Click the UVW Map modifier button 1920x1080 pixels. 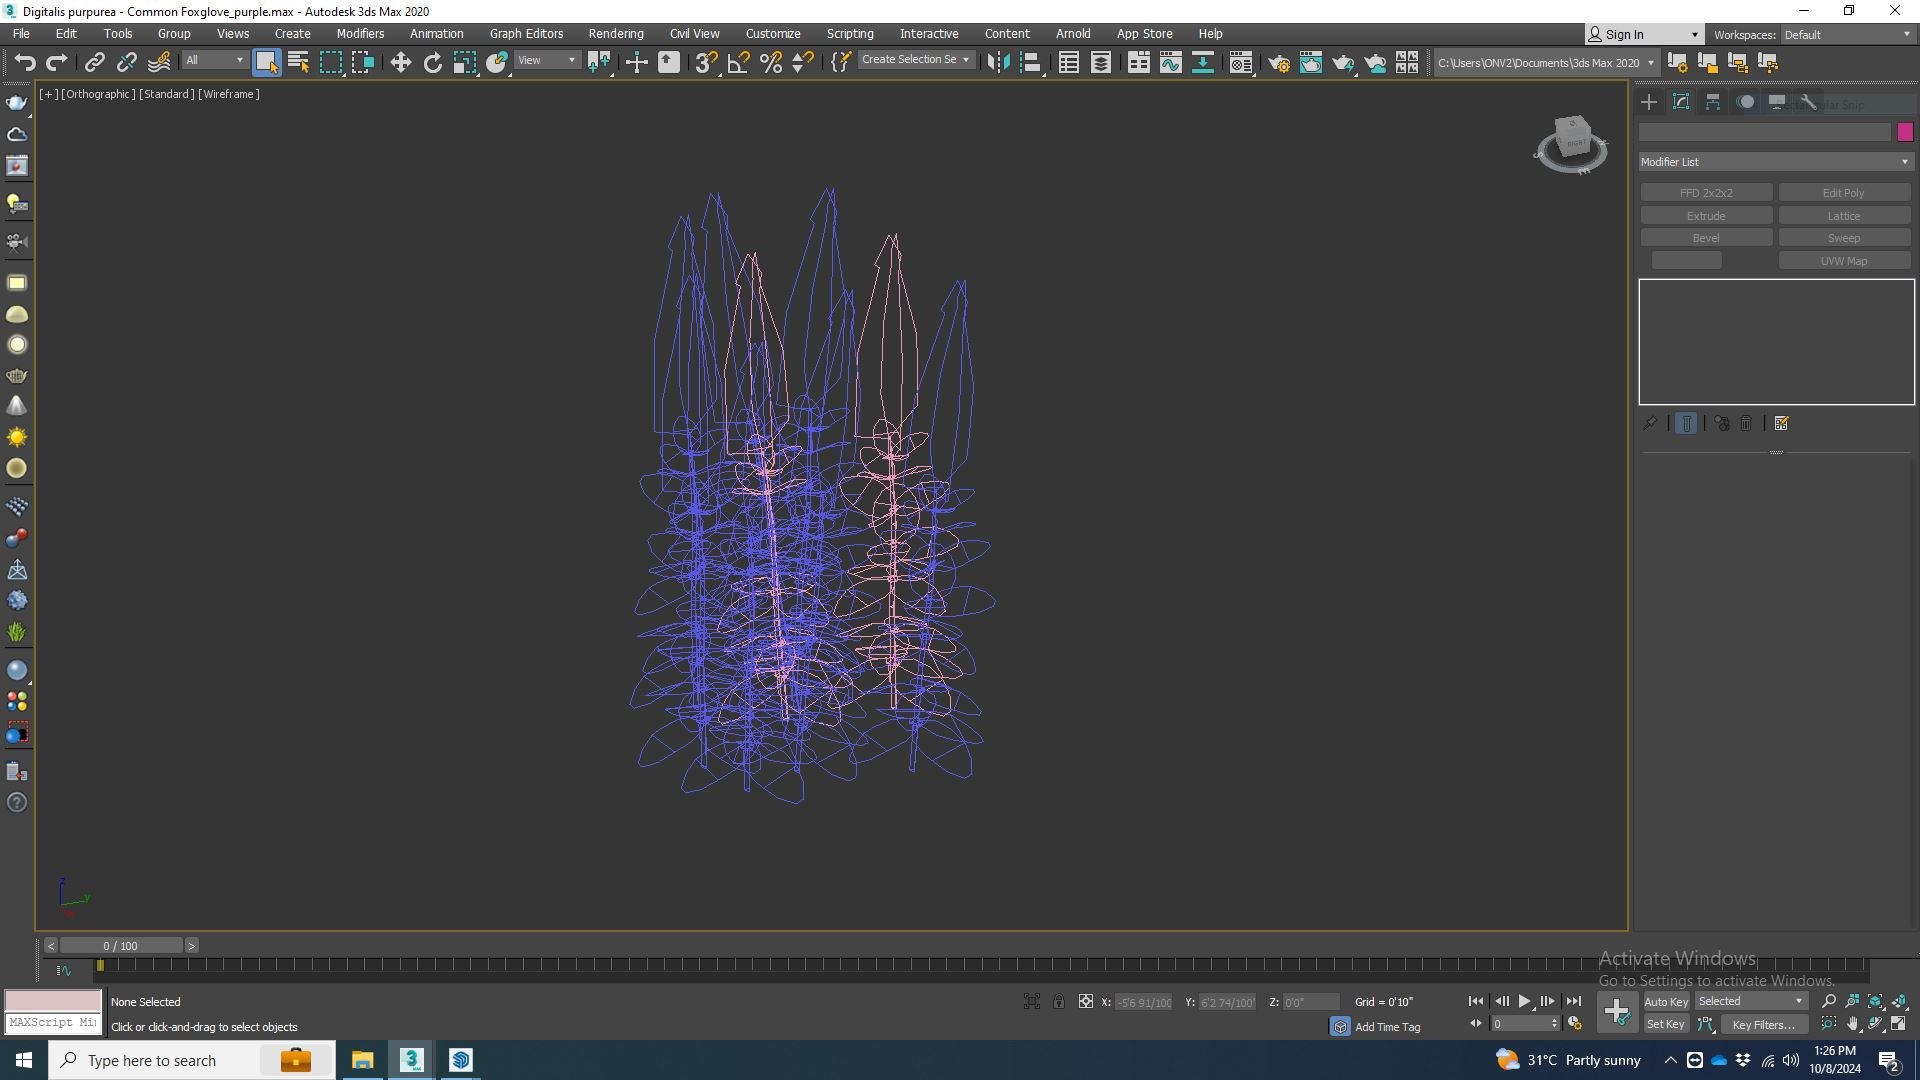(x=1844, y=261)
